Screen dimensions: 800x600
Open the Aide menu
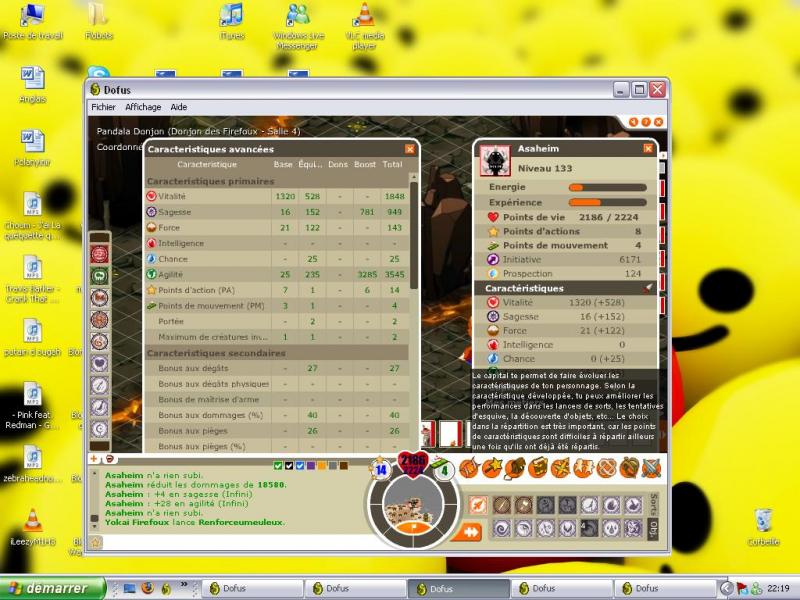[179, 107]
